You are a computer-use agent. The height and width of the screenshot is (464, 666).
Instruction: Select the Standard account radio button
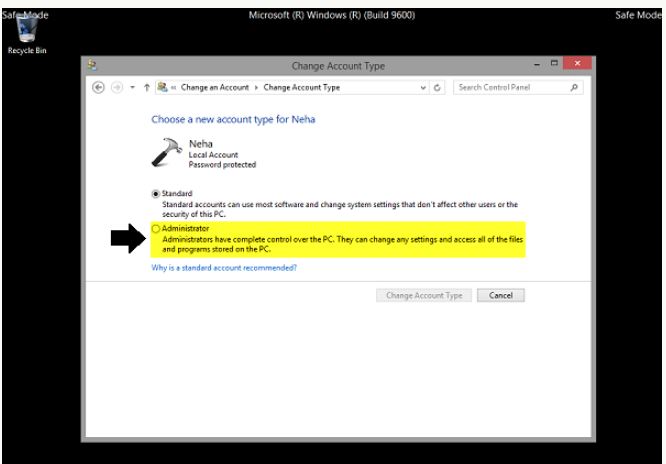pos(155,194)
